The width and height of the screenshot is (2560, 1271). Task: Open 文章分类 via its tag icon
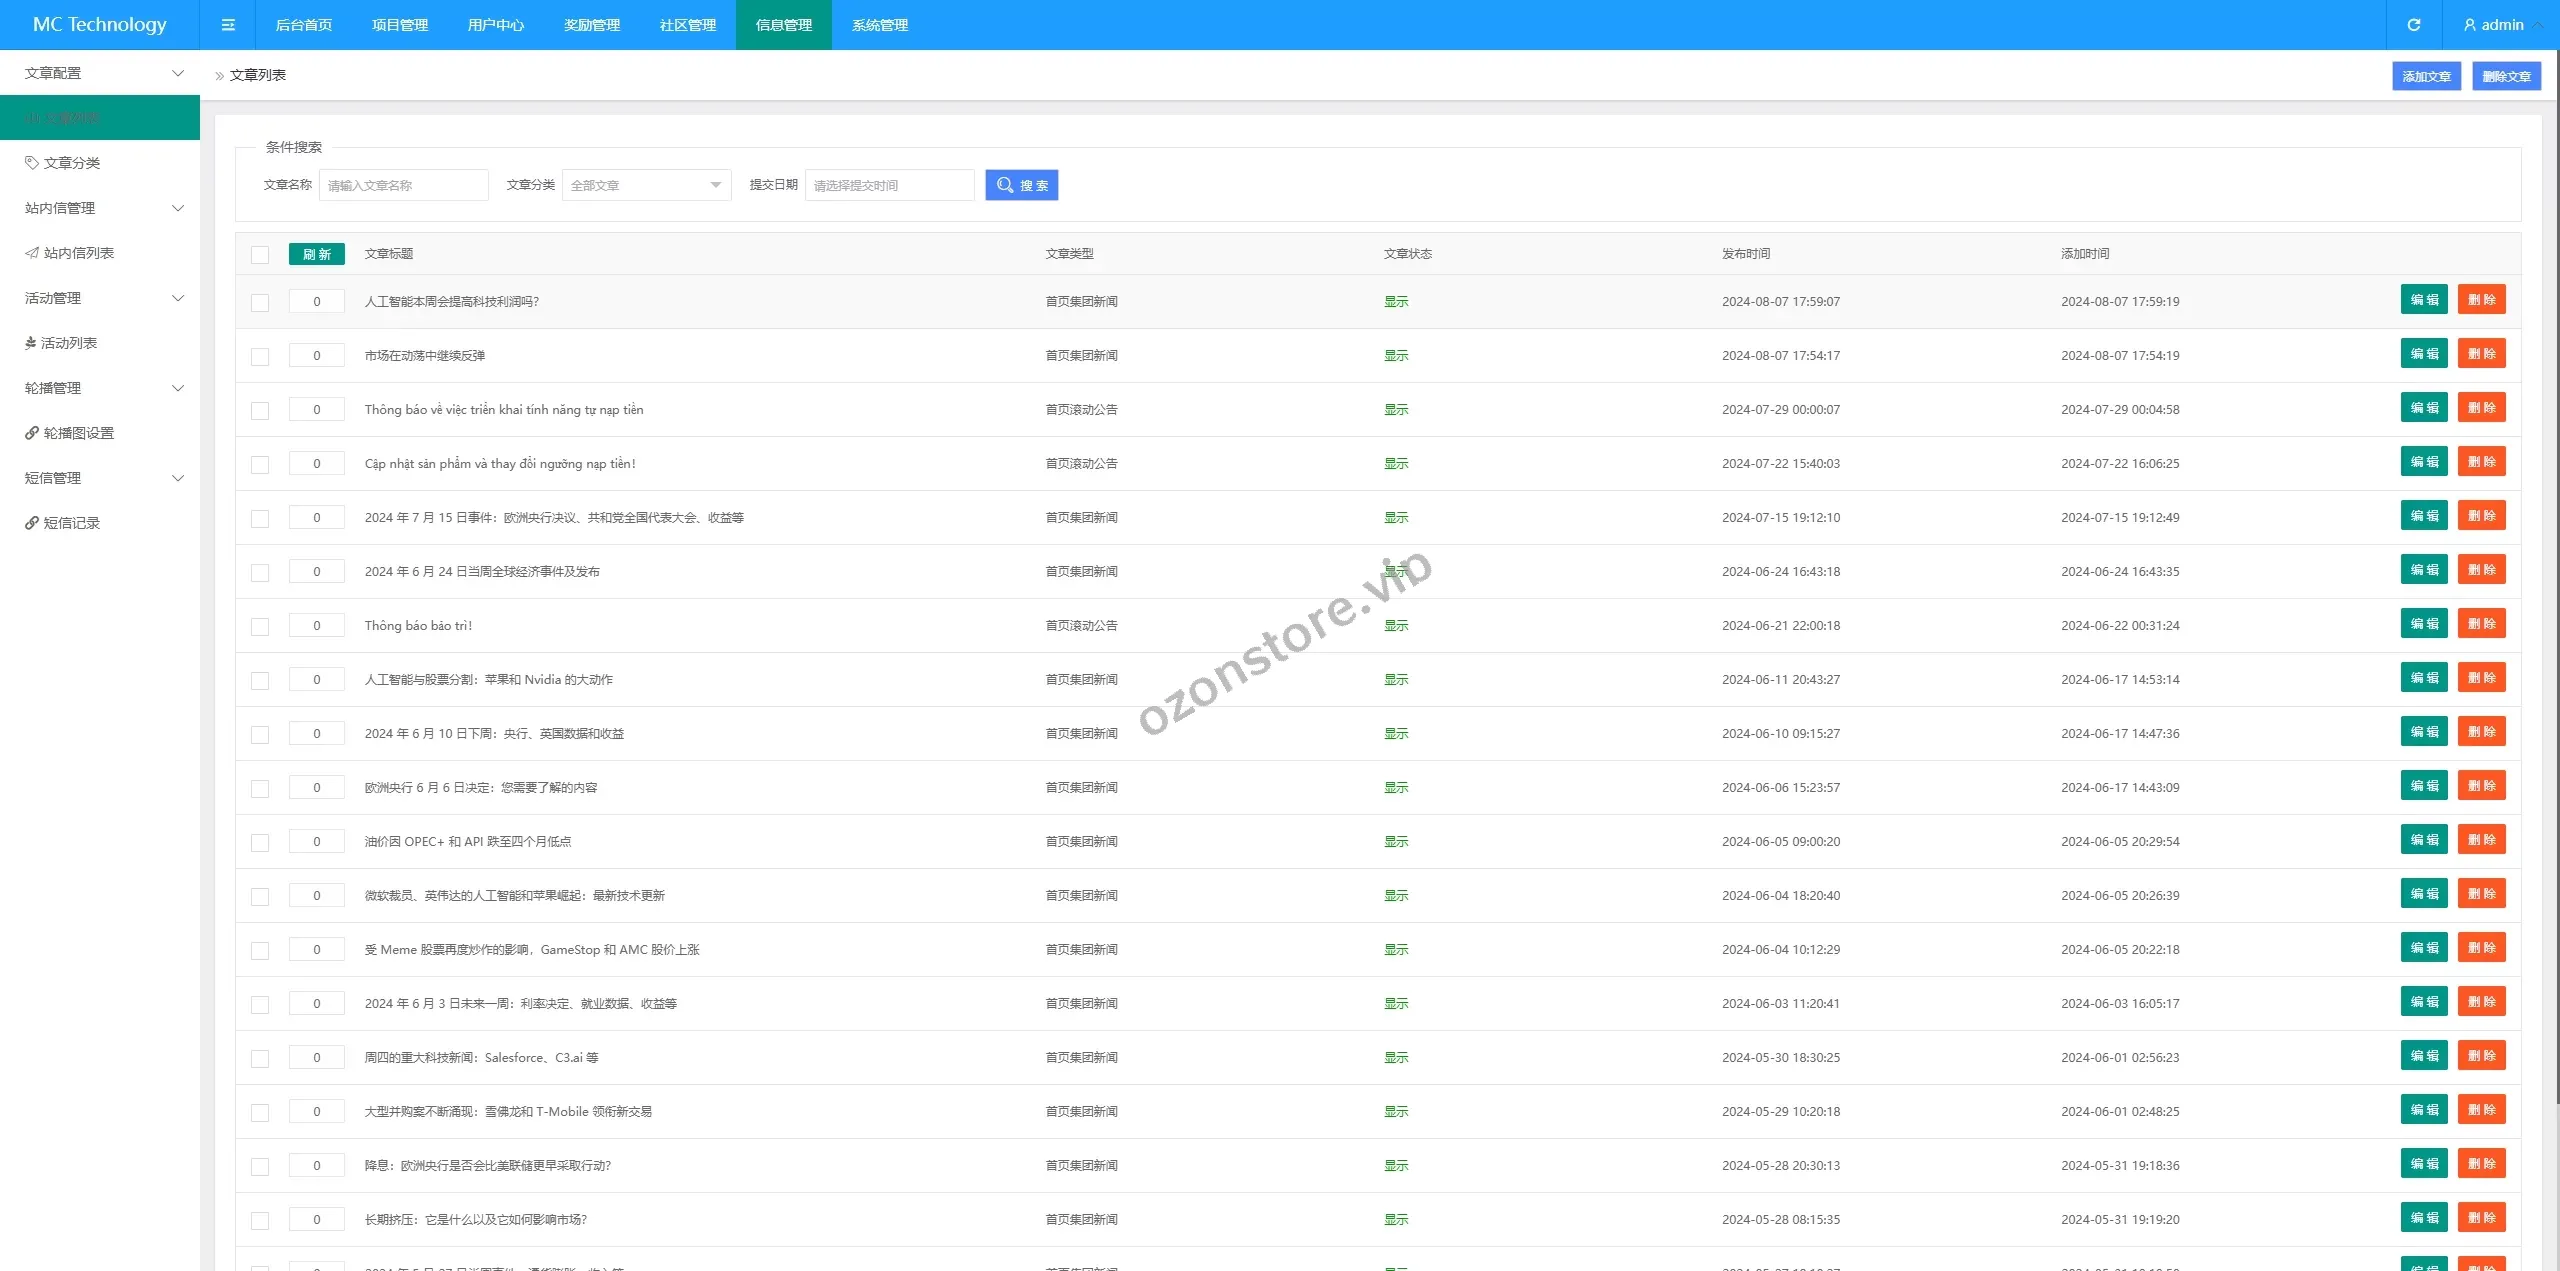[32, 162]
